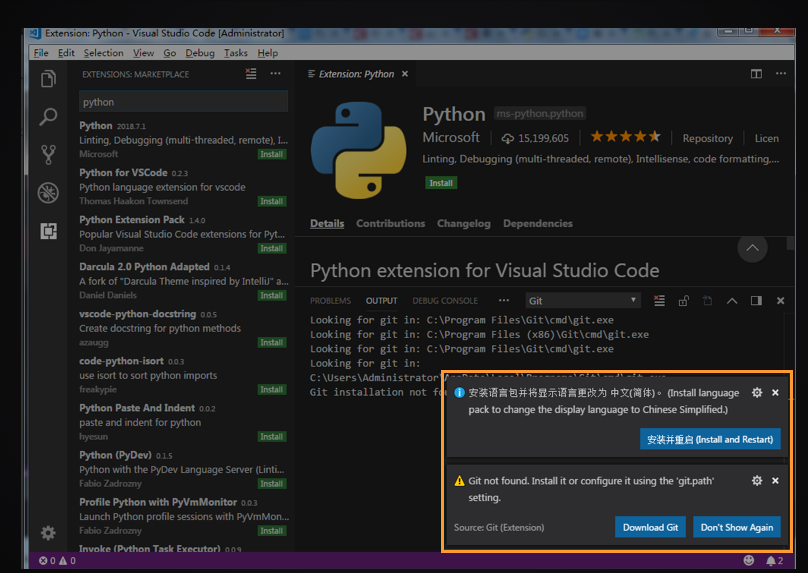The image size is (808, 573).
Task: Install Profile Python with PyVmMonitor
Action: (272, 531)
